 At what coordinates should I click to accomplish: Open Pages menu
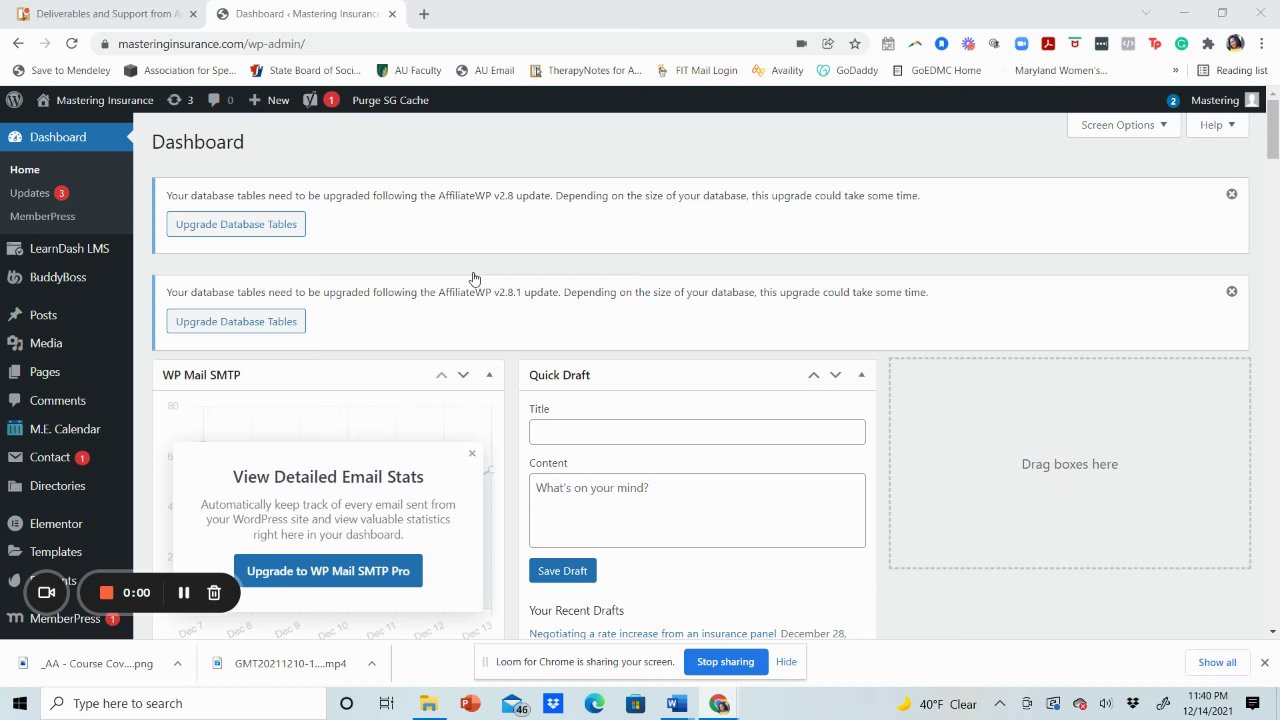(x=66, y=371)
